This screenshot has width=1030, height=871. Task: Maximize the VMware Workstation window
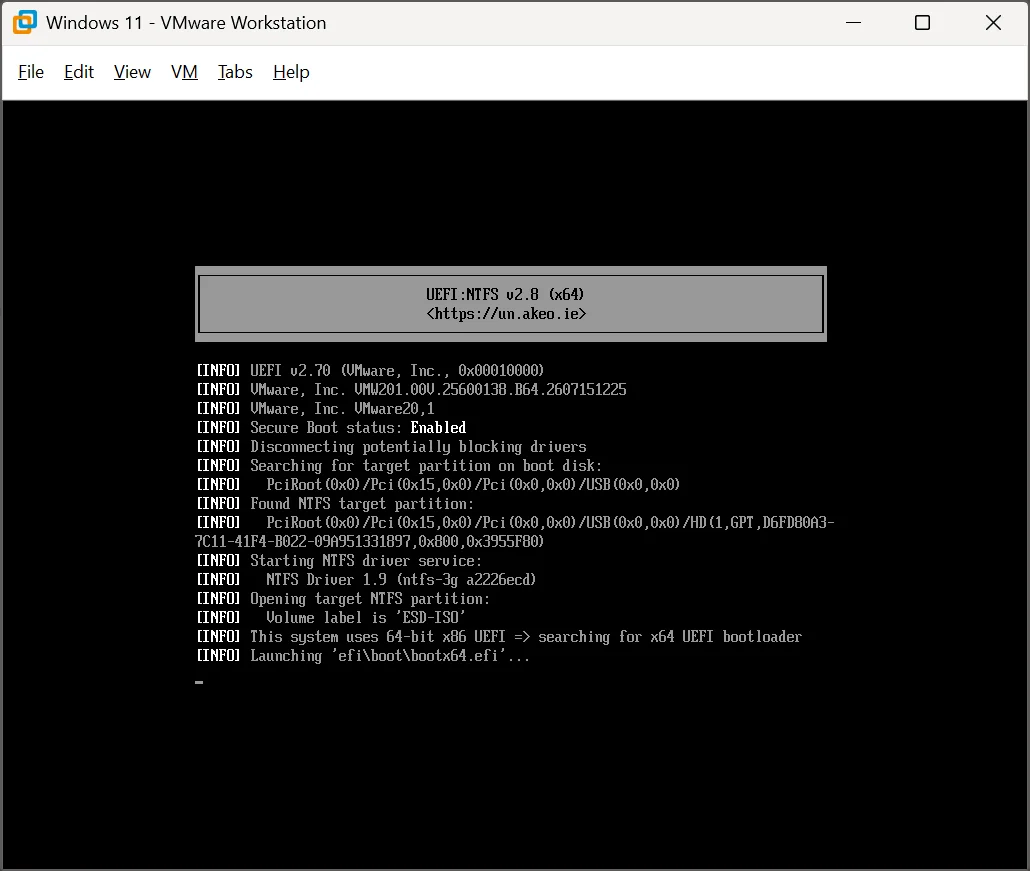(922, 22)
